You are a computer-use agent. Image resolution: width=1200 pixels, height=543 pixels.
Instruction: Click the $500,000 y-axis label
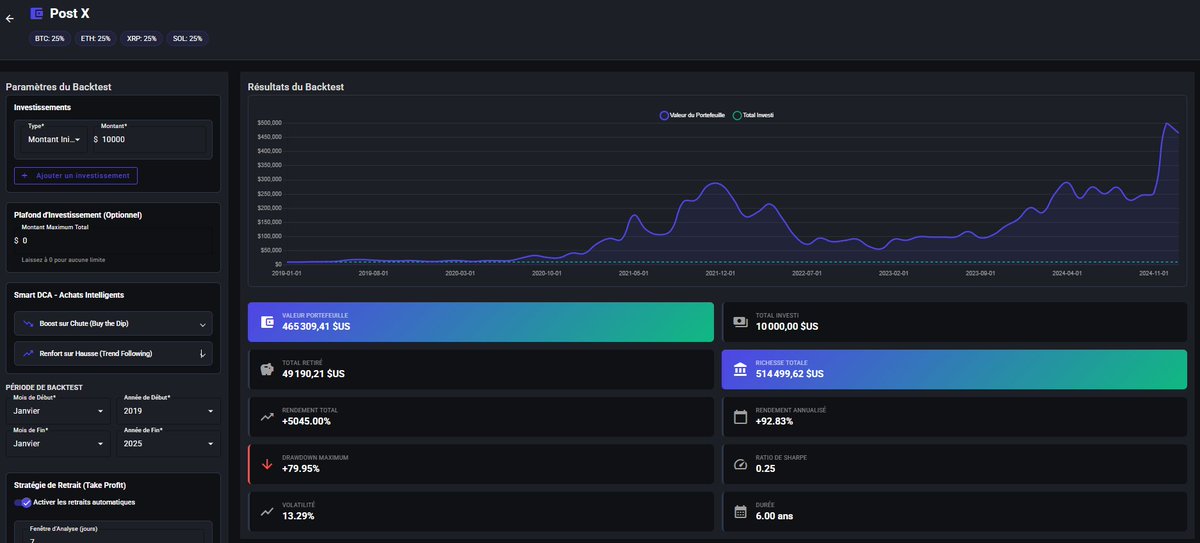click(271, 123)
